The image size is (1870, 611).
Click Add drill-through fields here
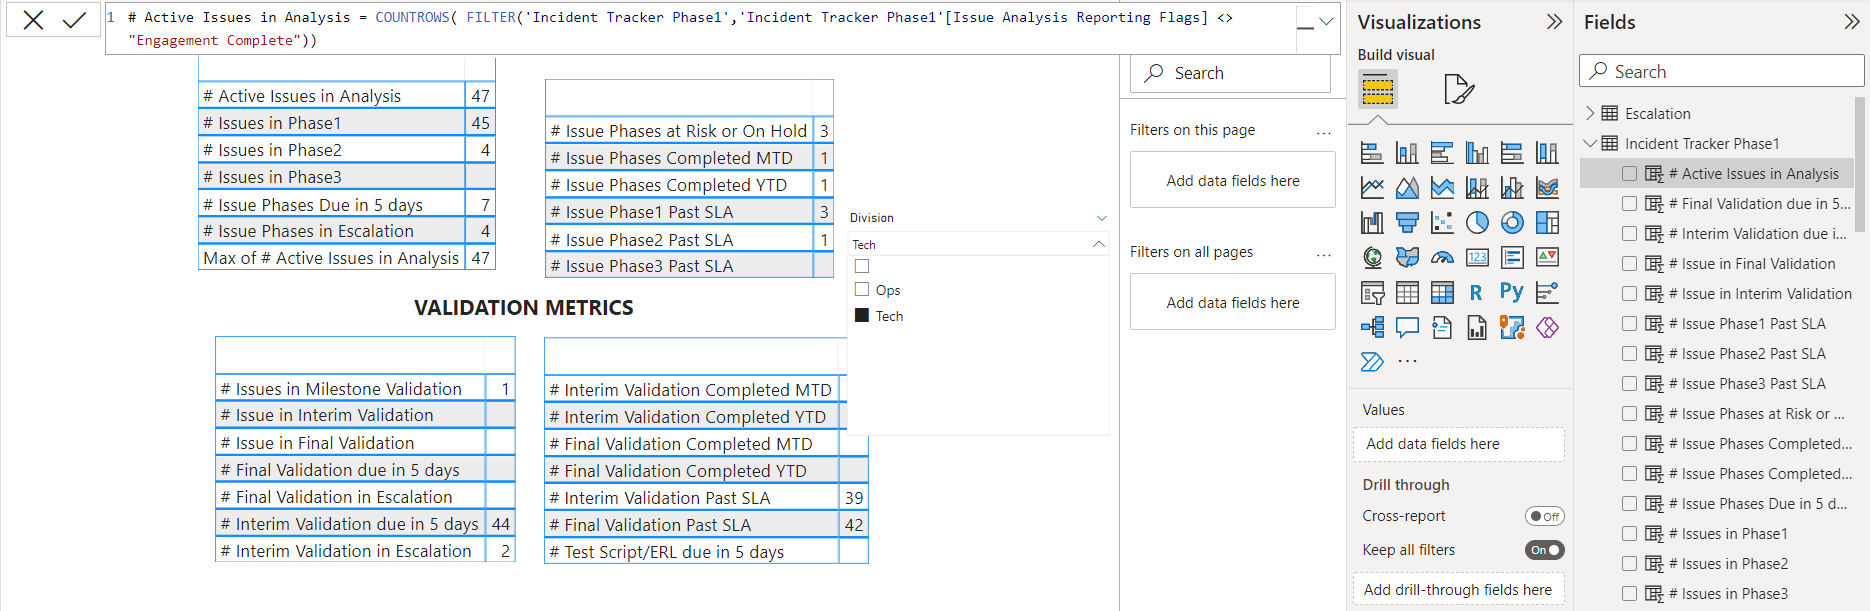(1459, 590)
